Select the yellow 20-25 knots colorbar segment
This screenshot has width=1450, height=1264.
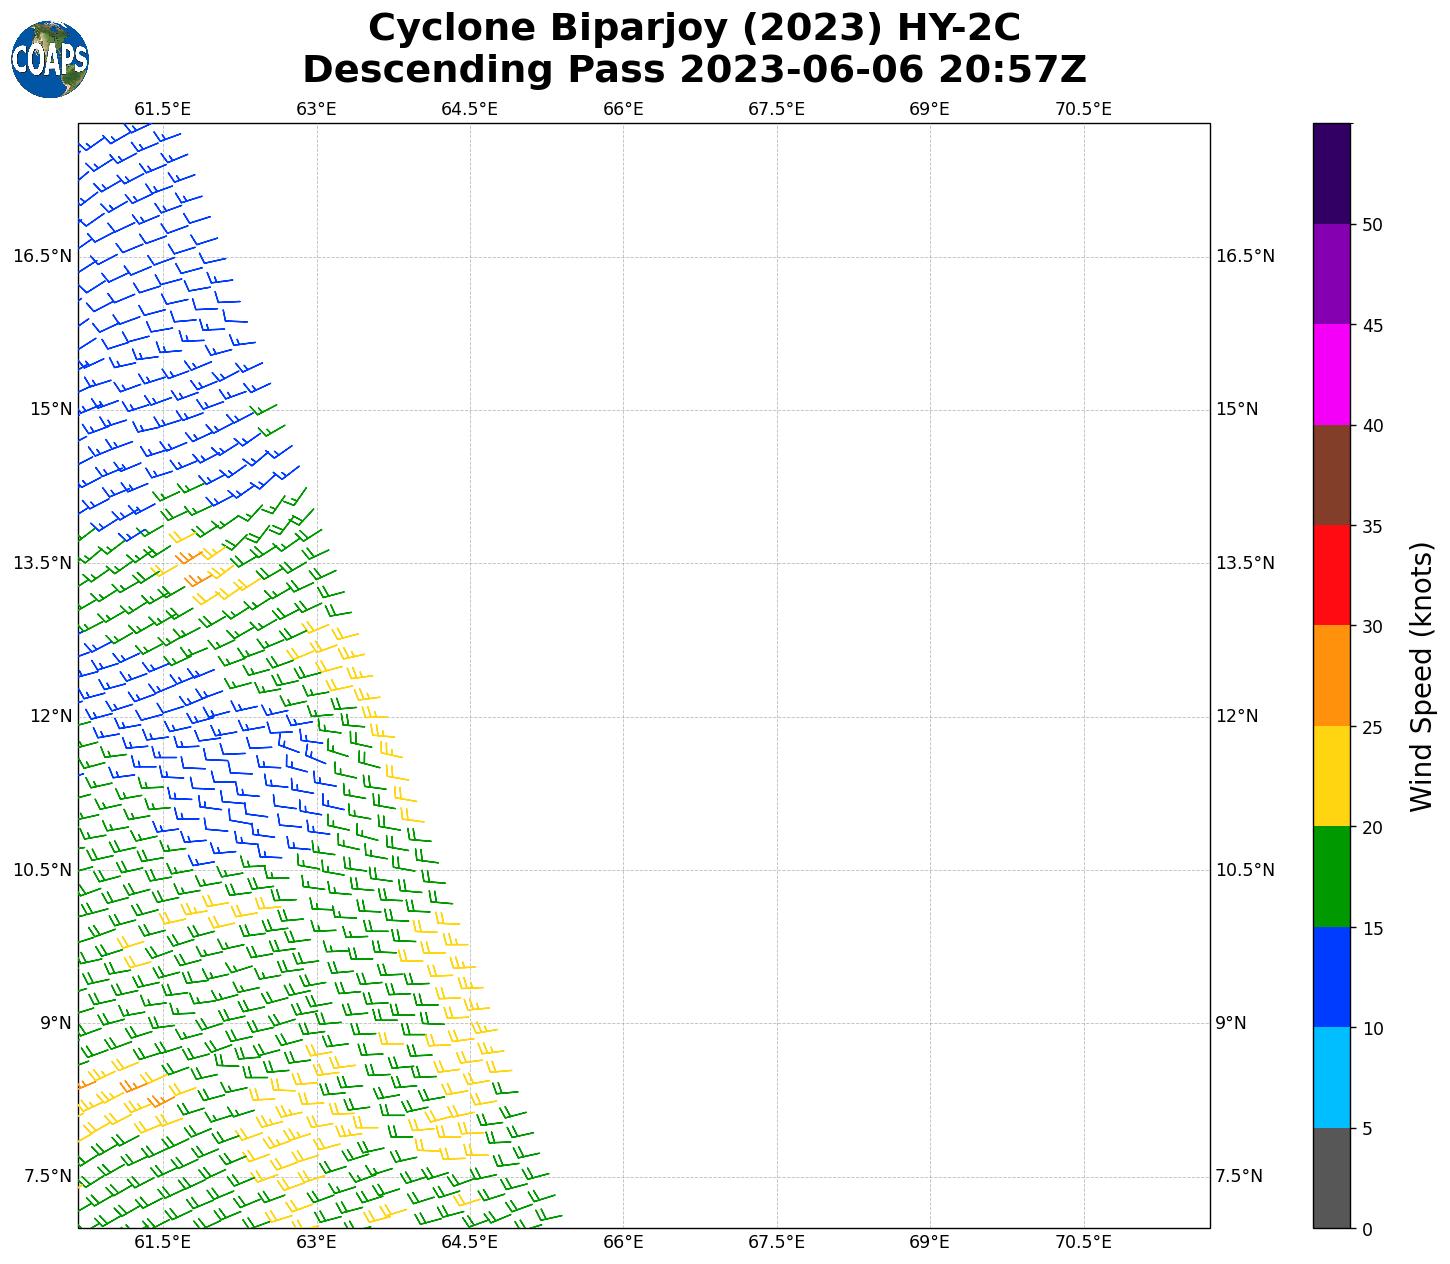coord(1331,776)
